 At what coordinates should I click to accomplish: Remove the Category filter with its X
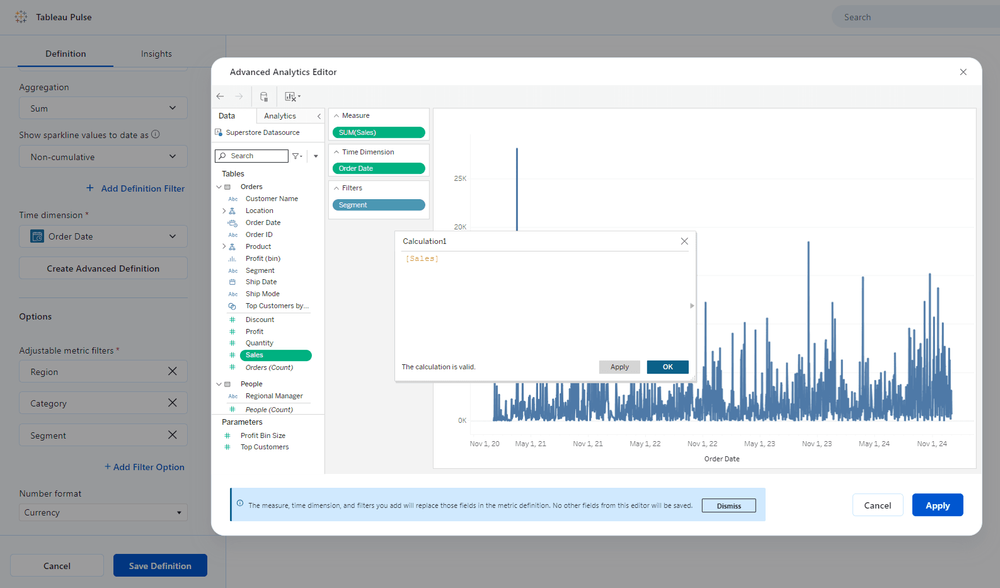point(172,403)
